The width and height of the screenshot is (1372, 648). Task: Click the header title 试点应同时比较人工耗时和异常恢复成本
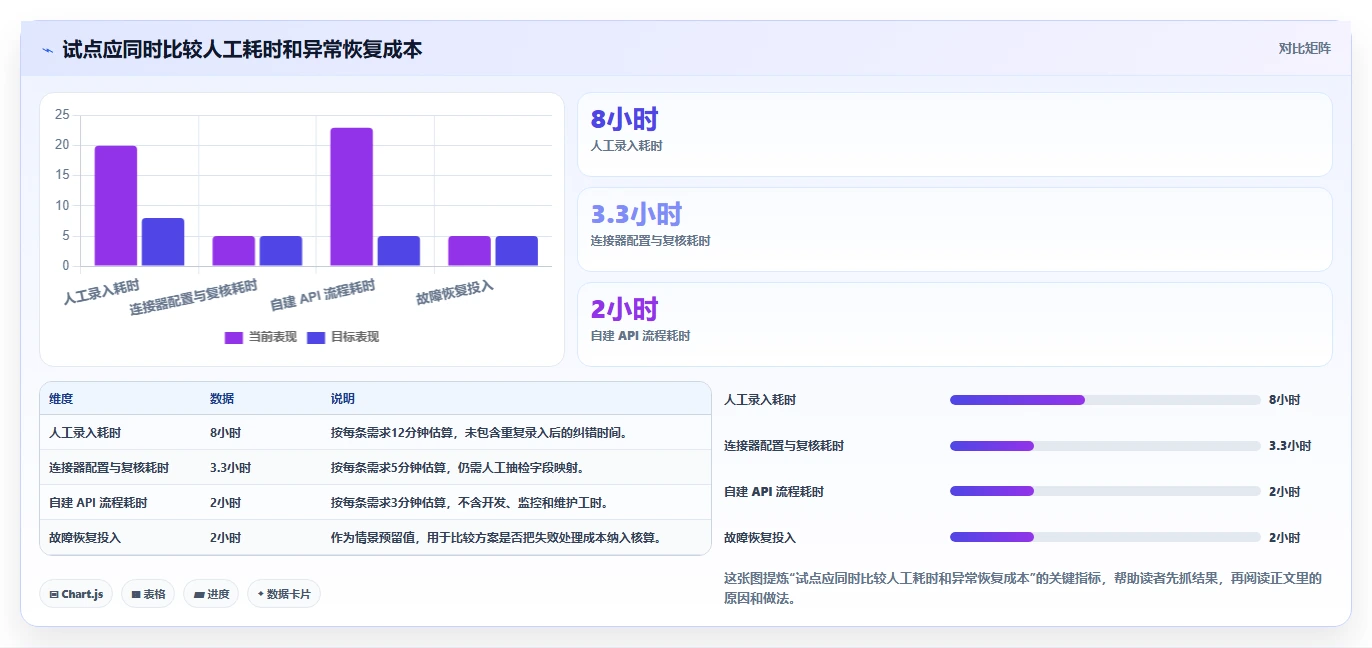coord(242,49)
